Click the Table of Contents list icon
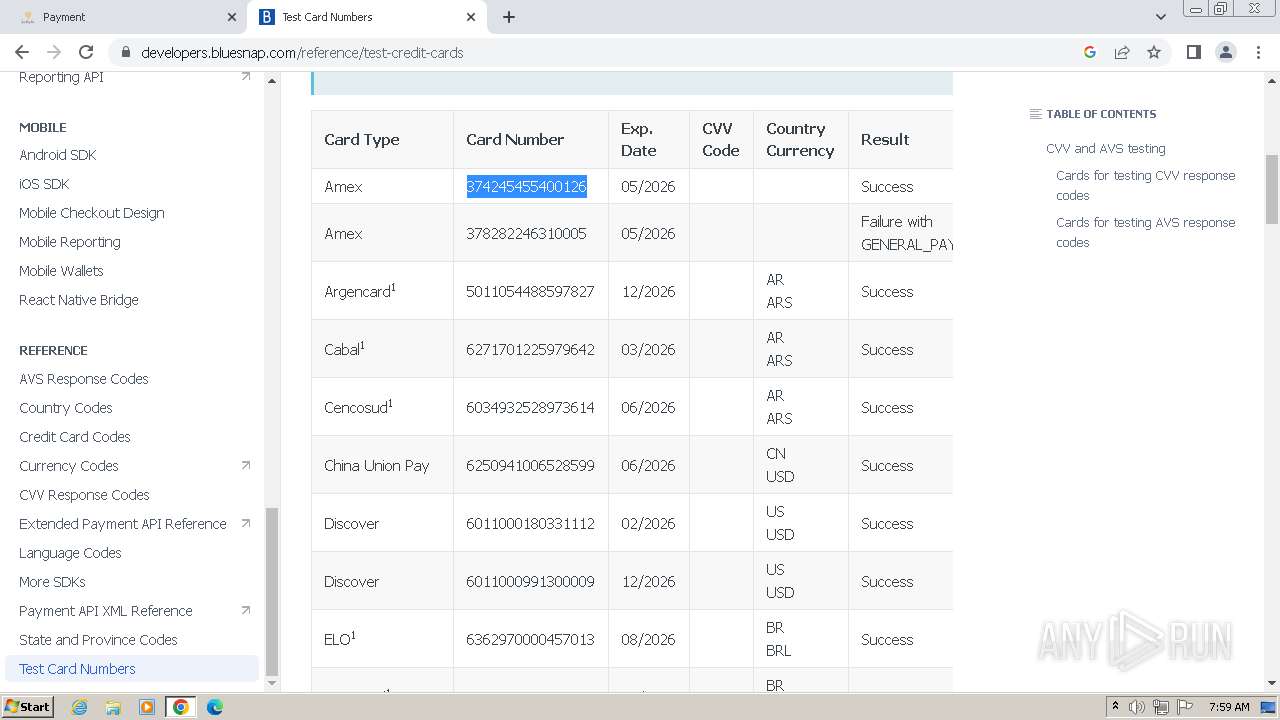The width and height of the screenshot is (1280, 720). (1035, 114)
